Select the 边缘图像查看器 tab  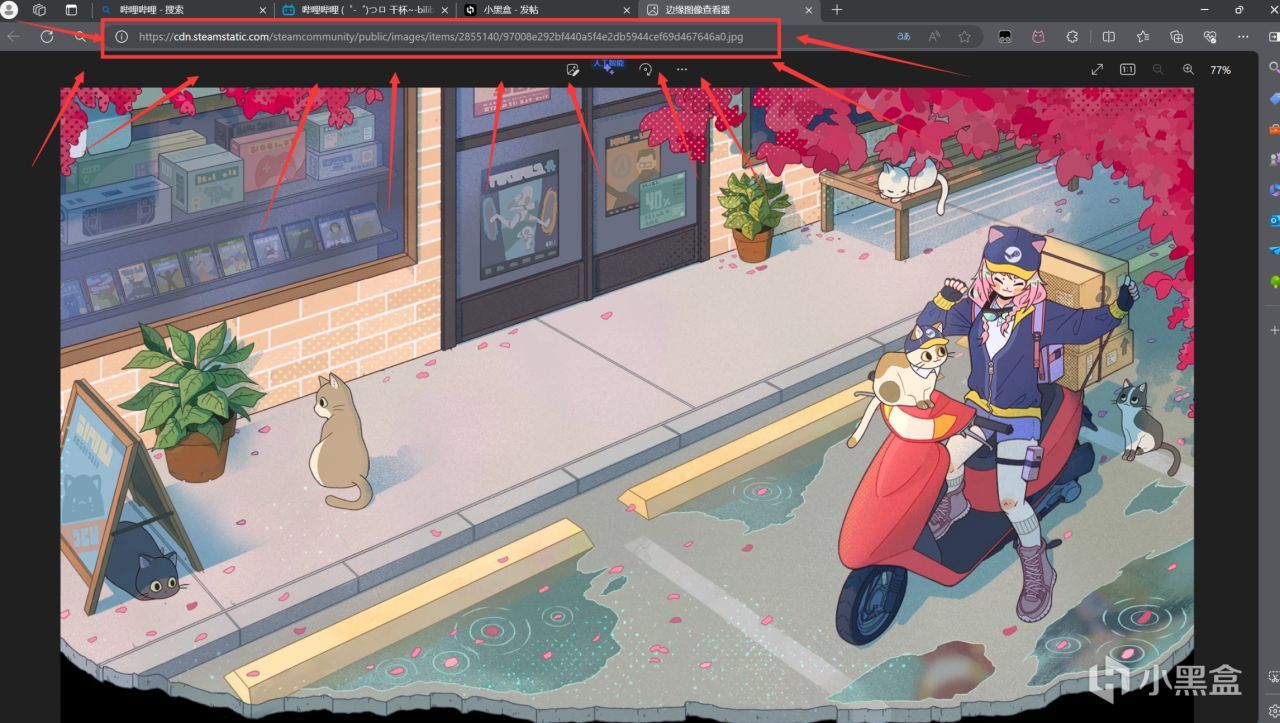[729, 10]
